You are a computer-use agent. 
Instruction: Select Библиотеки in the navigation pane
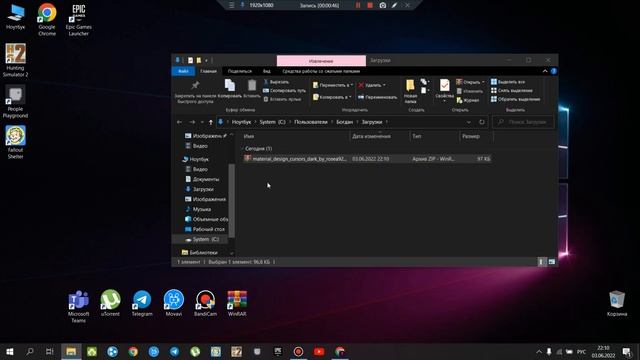(x=200, y=253)
